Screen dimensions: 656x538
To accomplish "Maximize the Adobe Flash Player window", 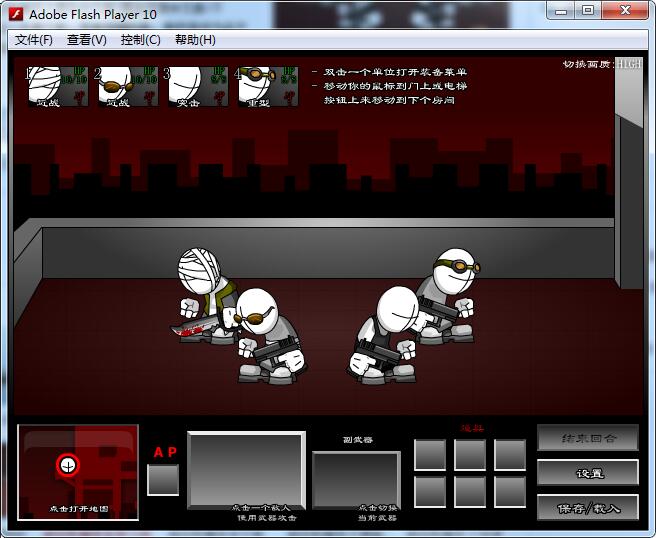I will click(588, 10).
